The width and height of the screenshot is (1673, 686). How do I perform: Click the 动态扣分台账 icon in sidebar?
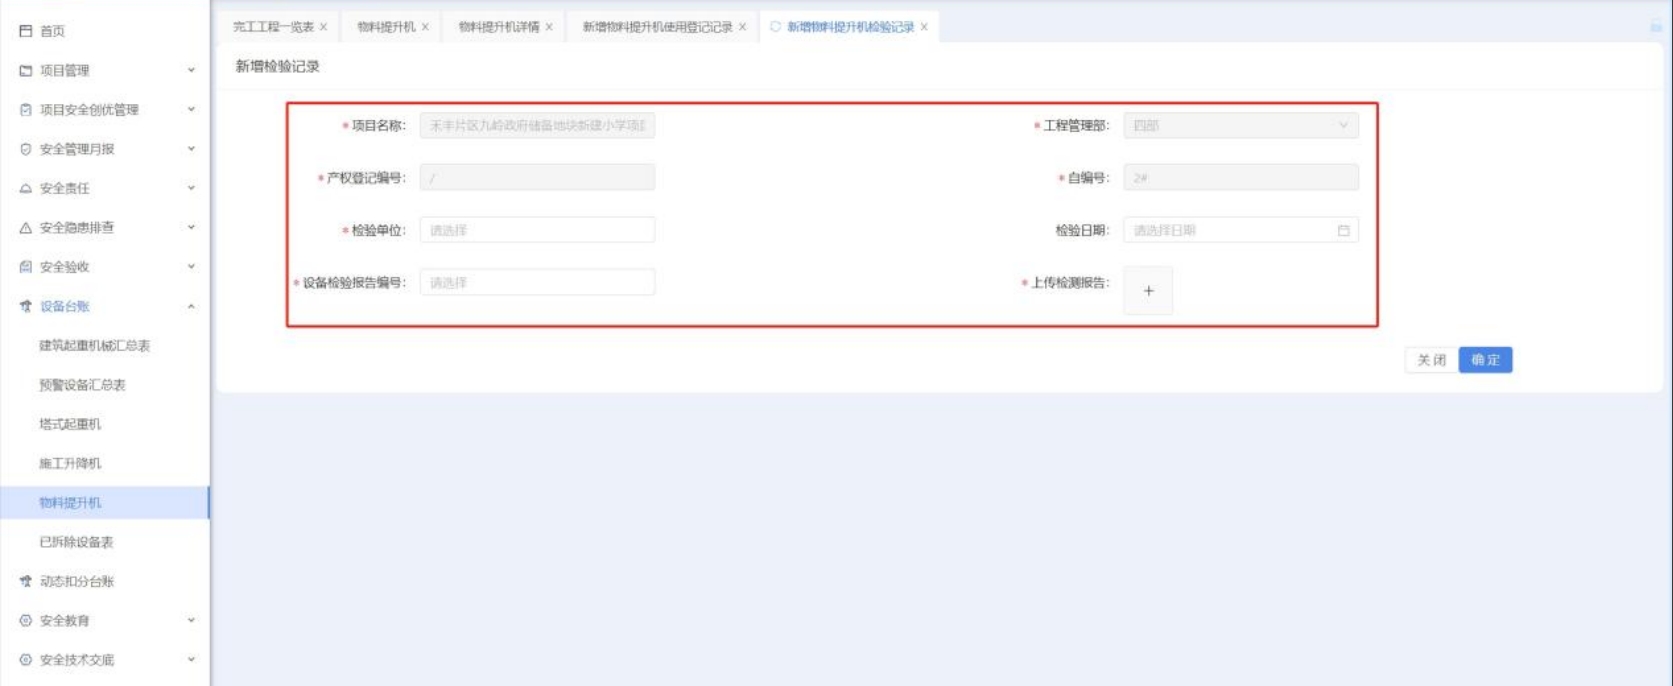(26, 581)
